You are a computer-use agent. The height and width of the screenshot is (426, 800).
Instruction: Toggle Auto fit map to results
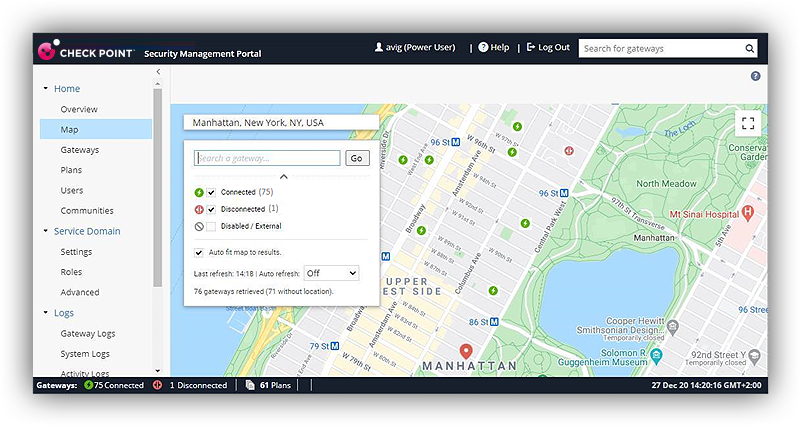click(x=198, y=253)
